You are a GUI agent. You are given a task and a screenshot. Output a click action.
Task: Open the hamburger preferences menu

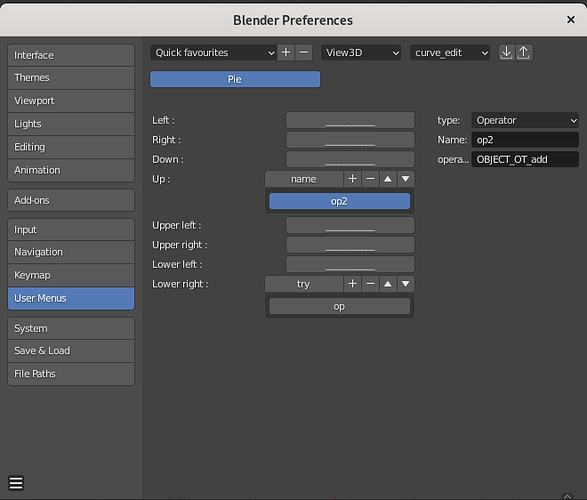(x=16, y=483)
